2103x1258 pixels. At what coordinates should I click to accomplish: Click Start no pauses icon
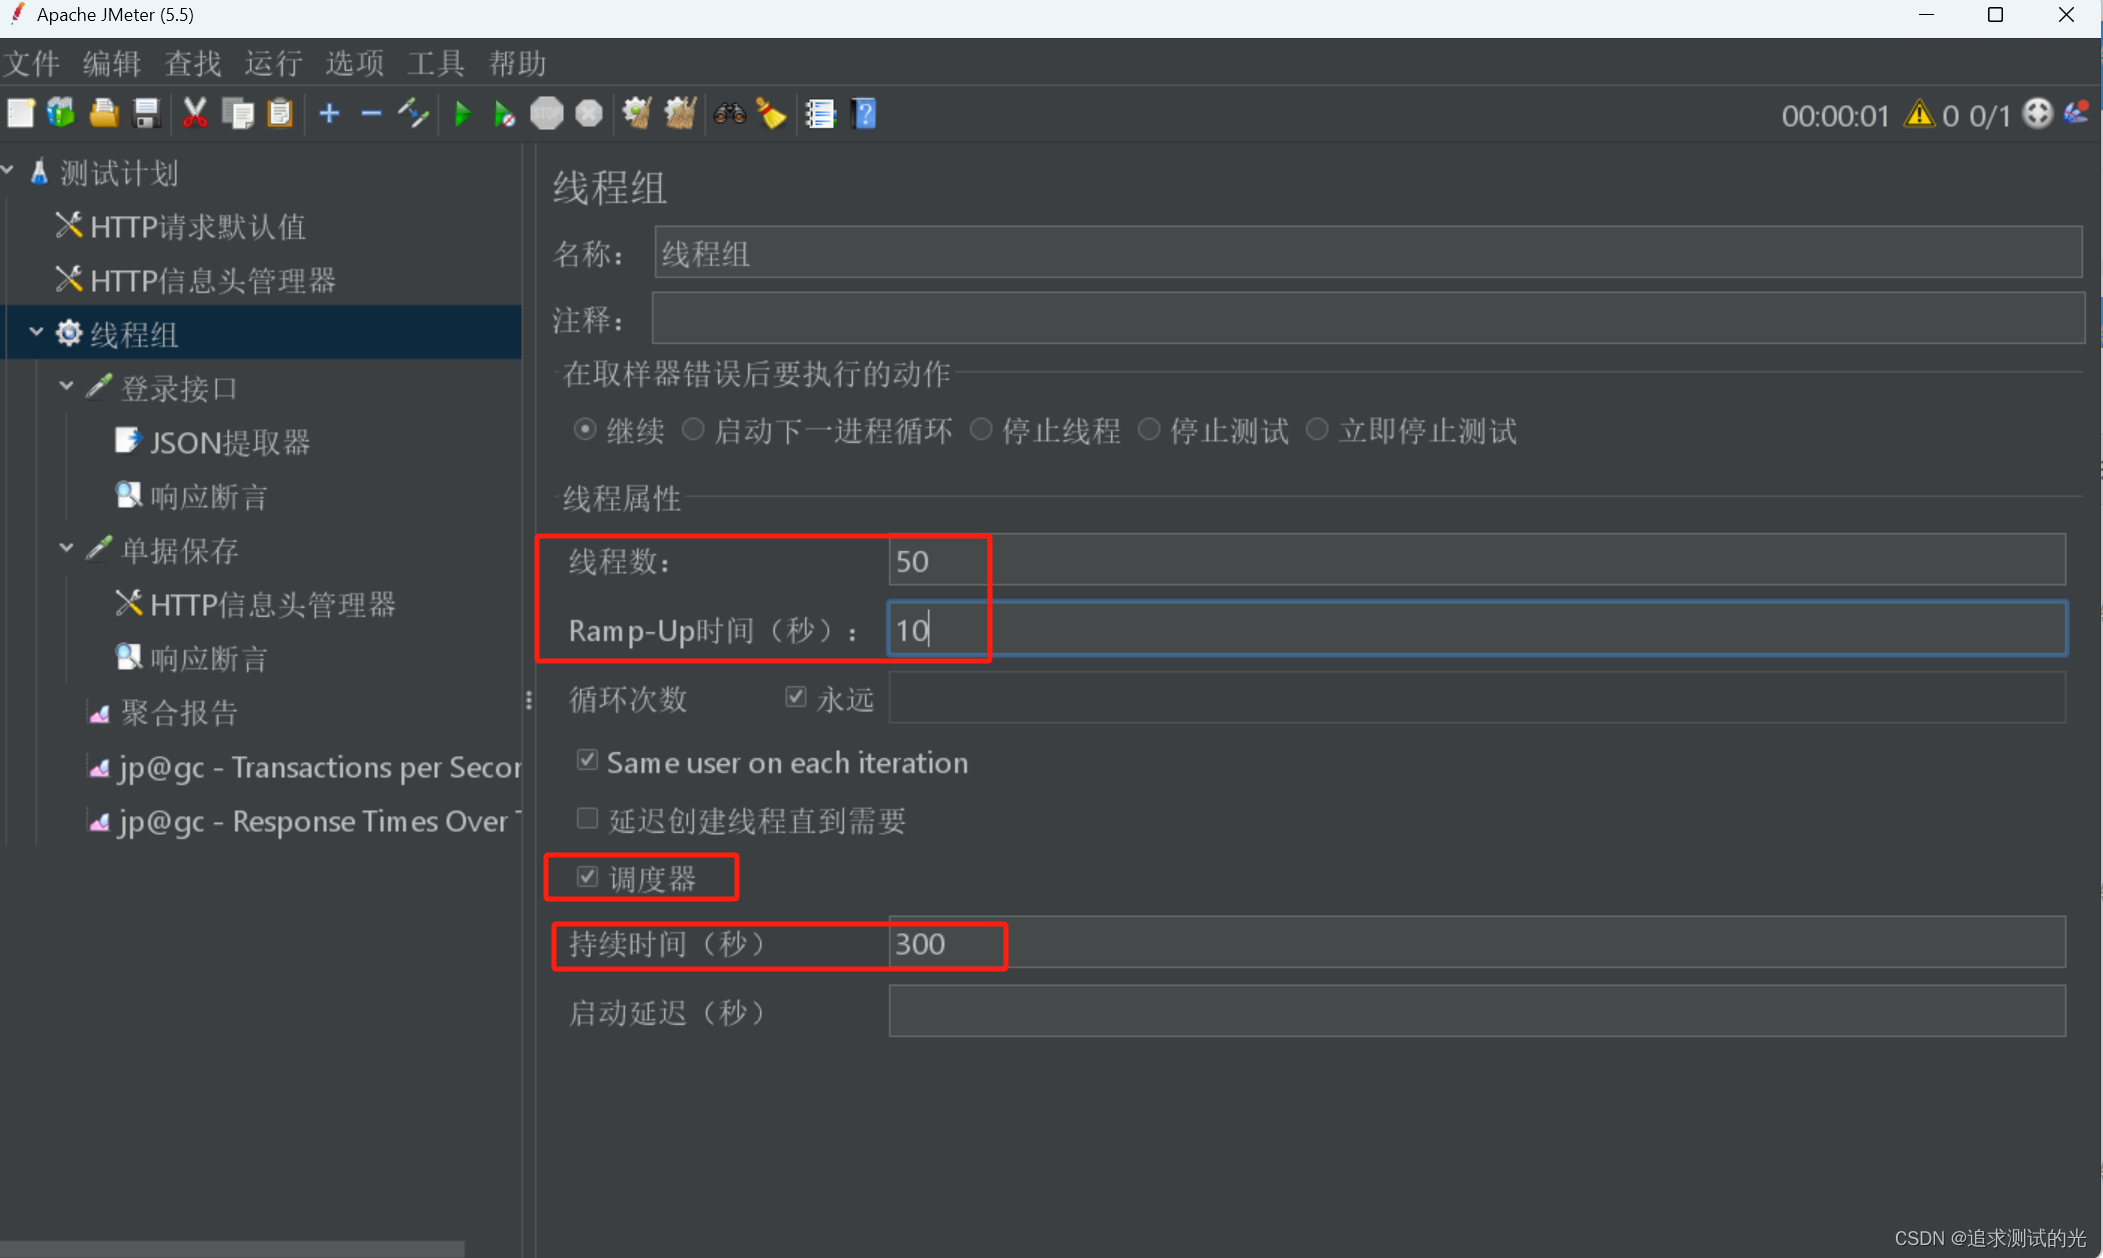504,114
